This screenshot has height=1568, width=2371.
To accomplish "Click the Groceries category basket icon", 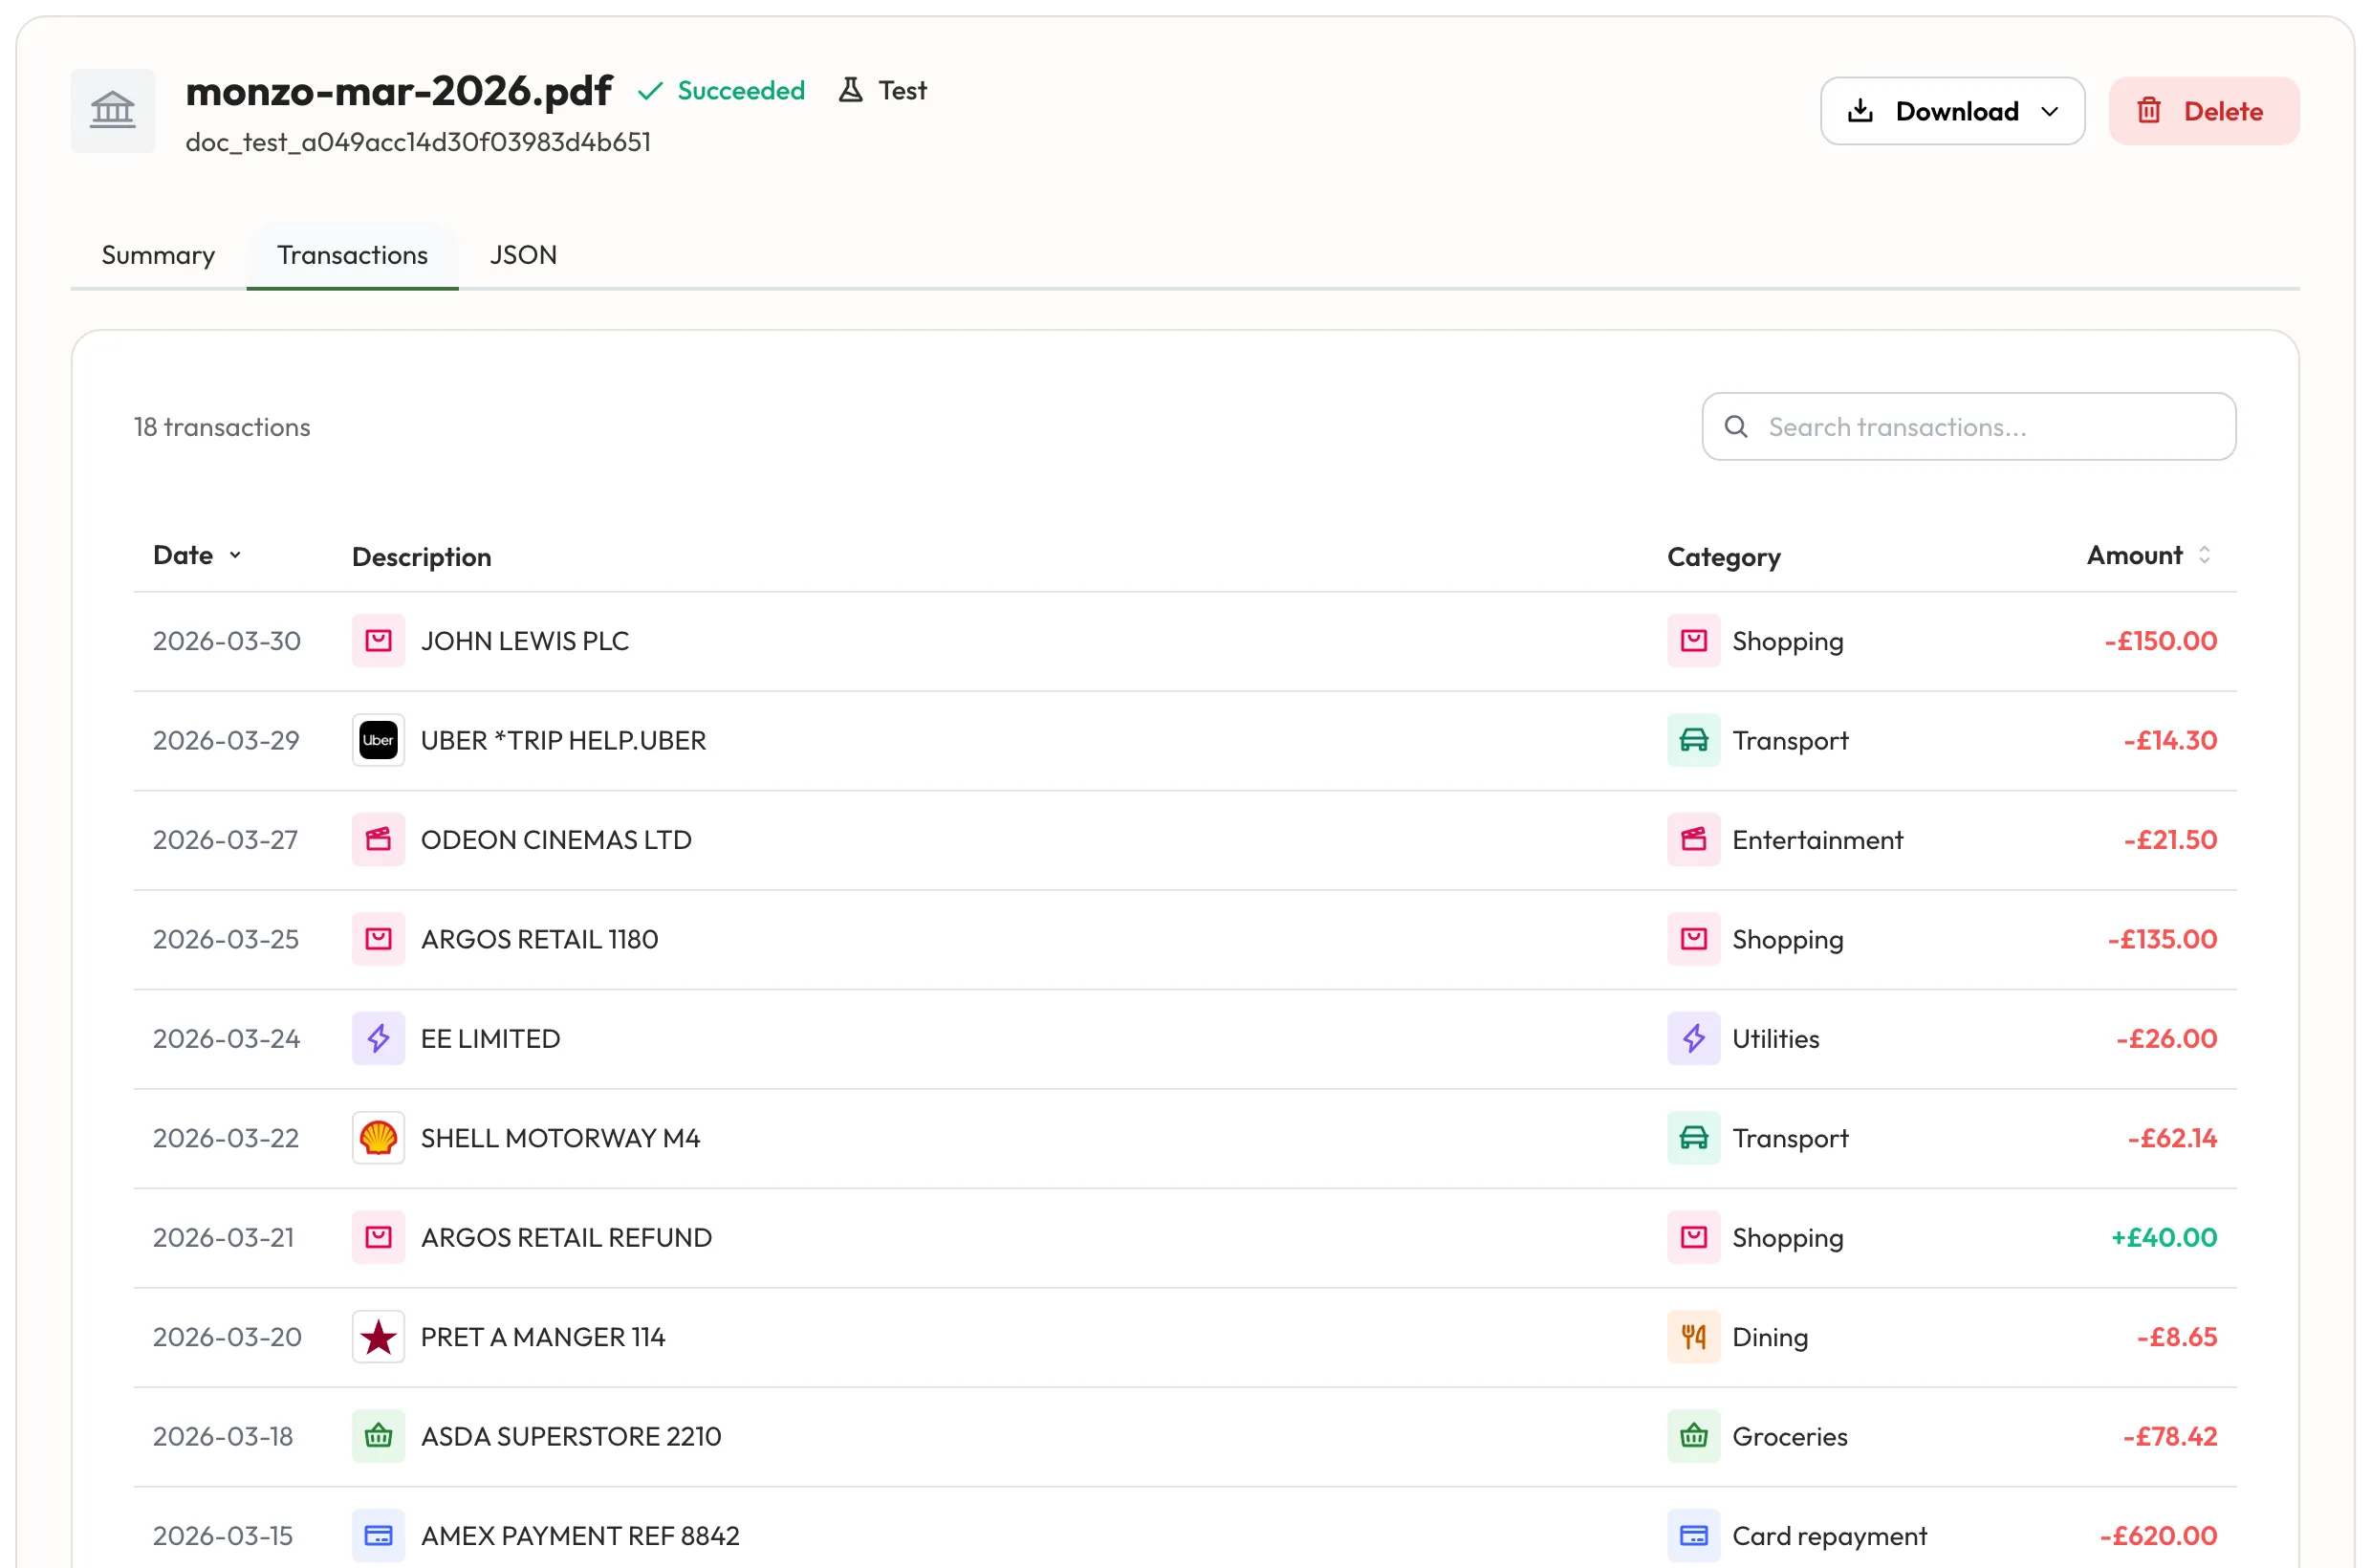I will [1693, 1437].
